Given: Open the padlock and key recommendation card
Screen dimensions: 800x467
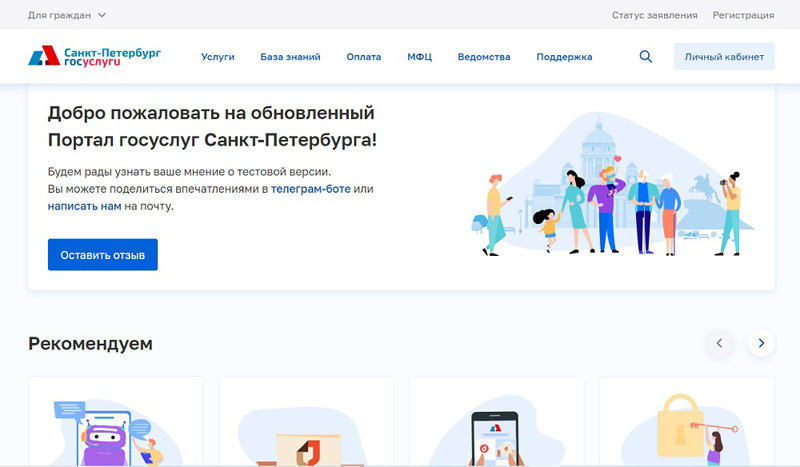Looking at the screenshot, I should pos(687,422).
